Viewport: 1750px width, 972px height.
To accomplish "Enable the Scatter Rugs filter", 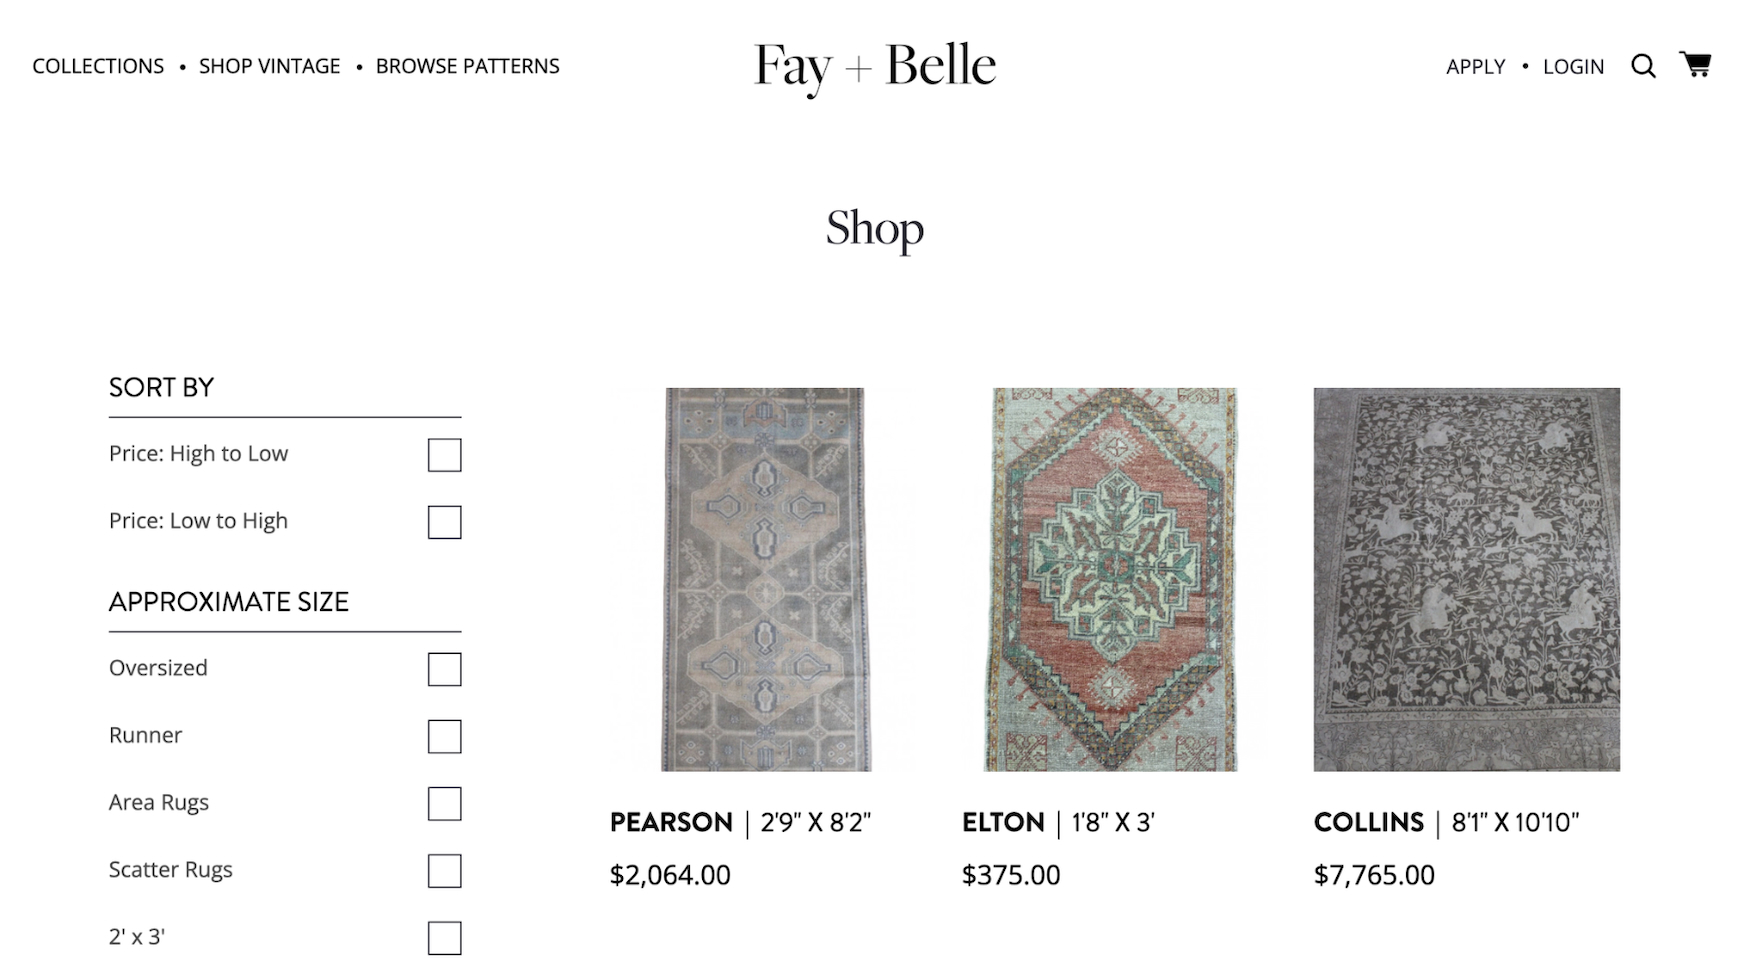I will coord(444,871).
